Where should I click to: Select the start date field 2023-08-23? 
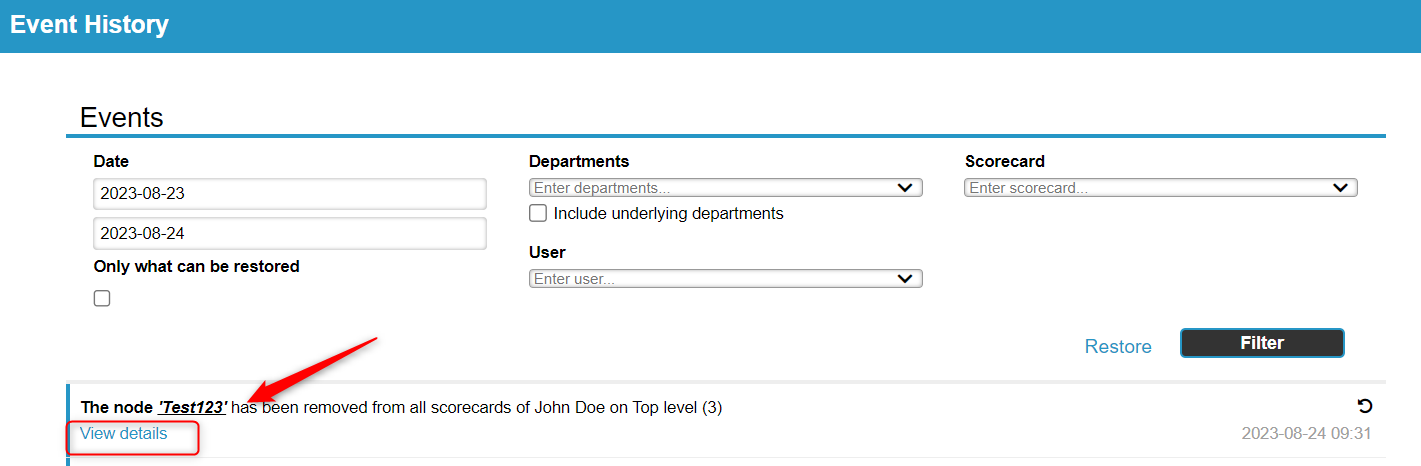pos(290,194)
